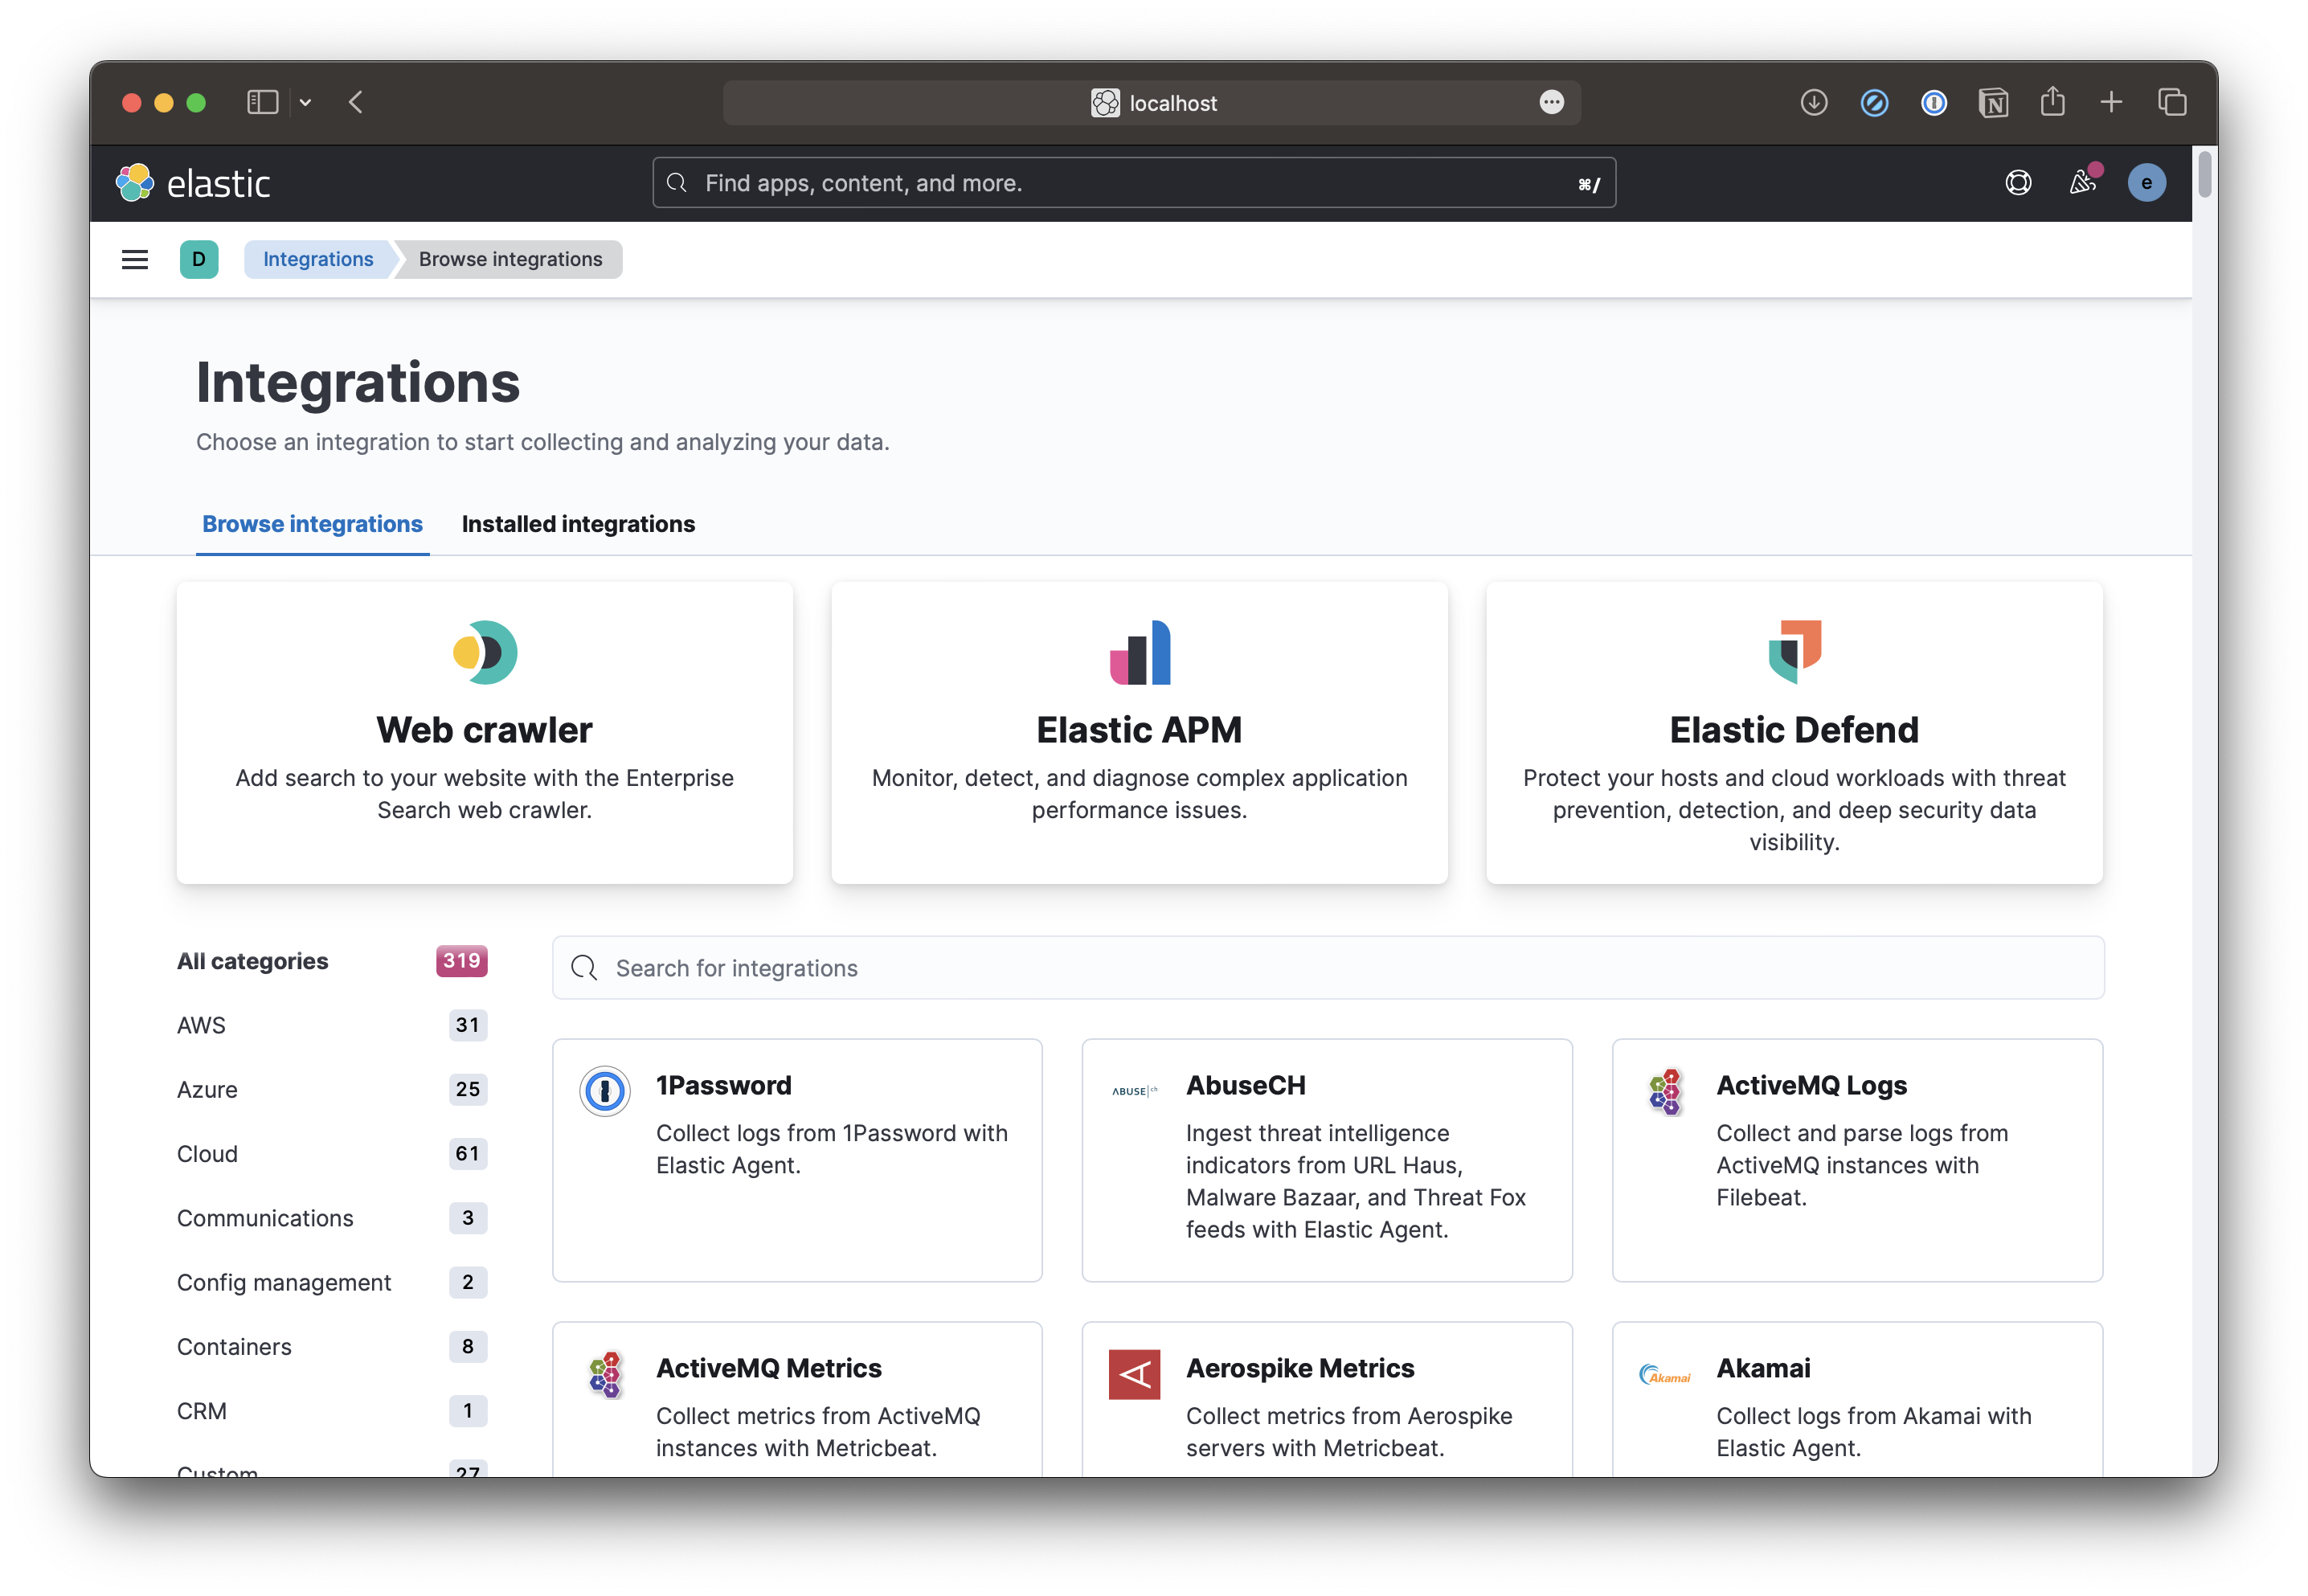Expand the sidebar dropdown chevron in Safari
Screen dimensions: 2308x1596
click(306, 102)
